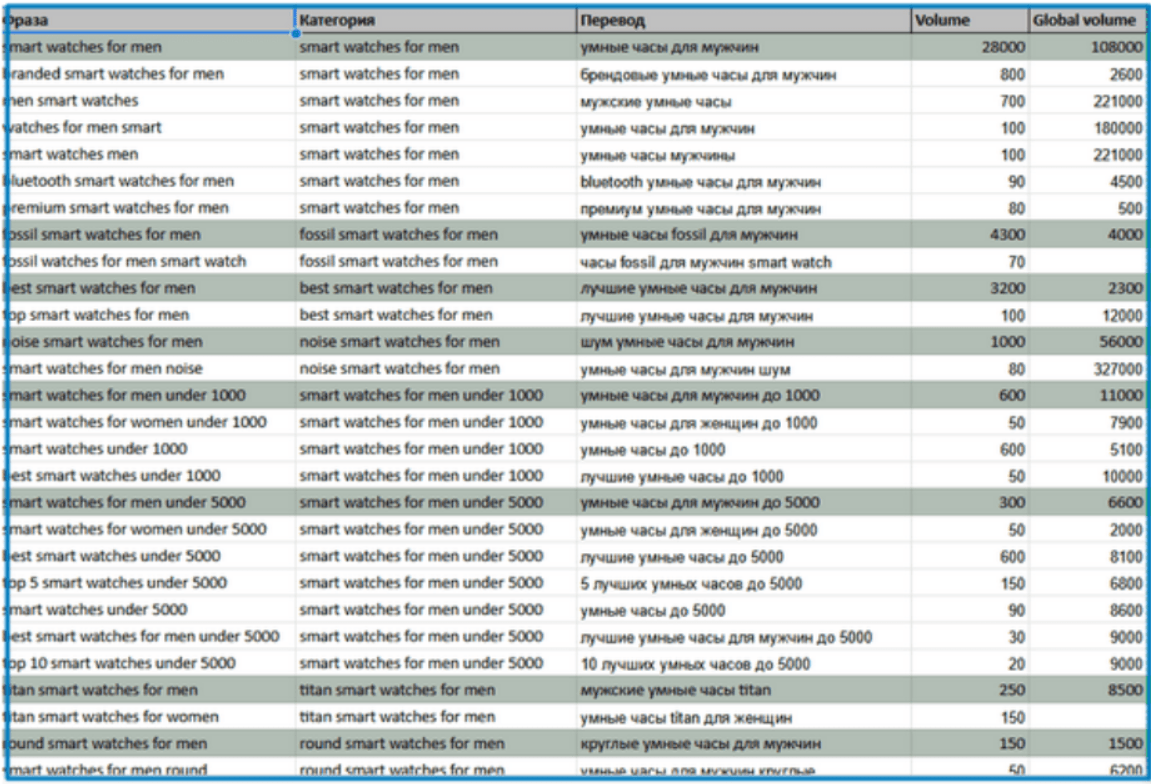Click phrase 'bluetooth smart watches for men'

[x=150, y=181]
